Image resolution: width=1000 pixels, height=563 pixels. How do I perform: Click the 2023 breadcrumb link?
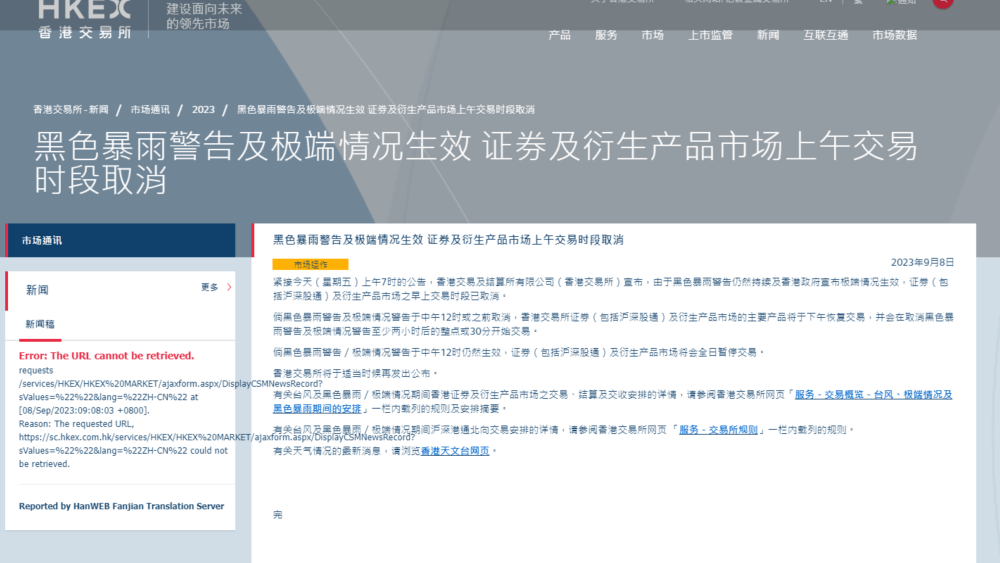coord(203,109)
